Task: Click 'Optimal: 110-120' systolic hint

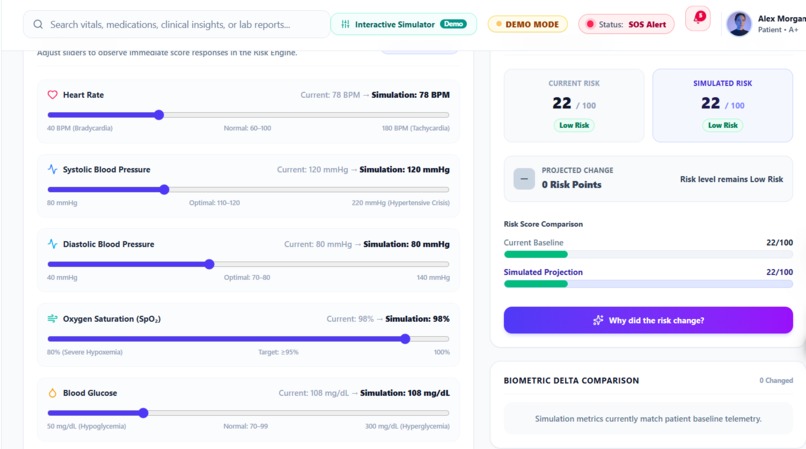Action: 214,203
